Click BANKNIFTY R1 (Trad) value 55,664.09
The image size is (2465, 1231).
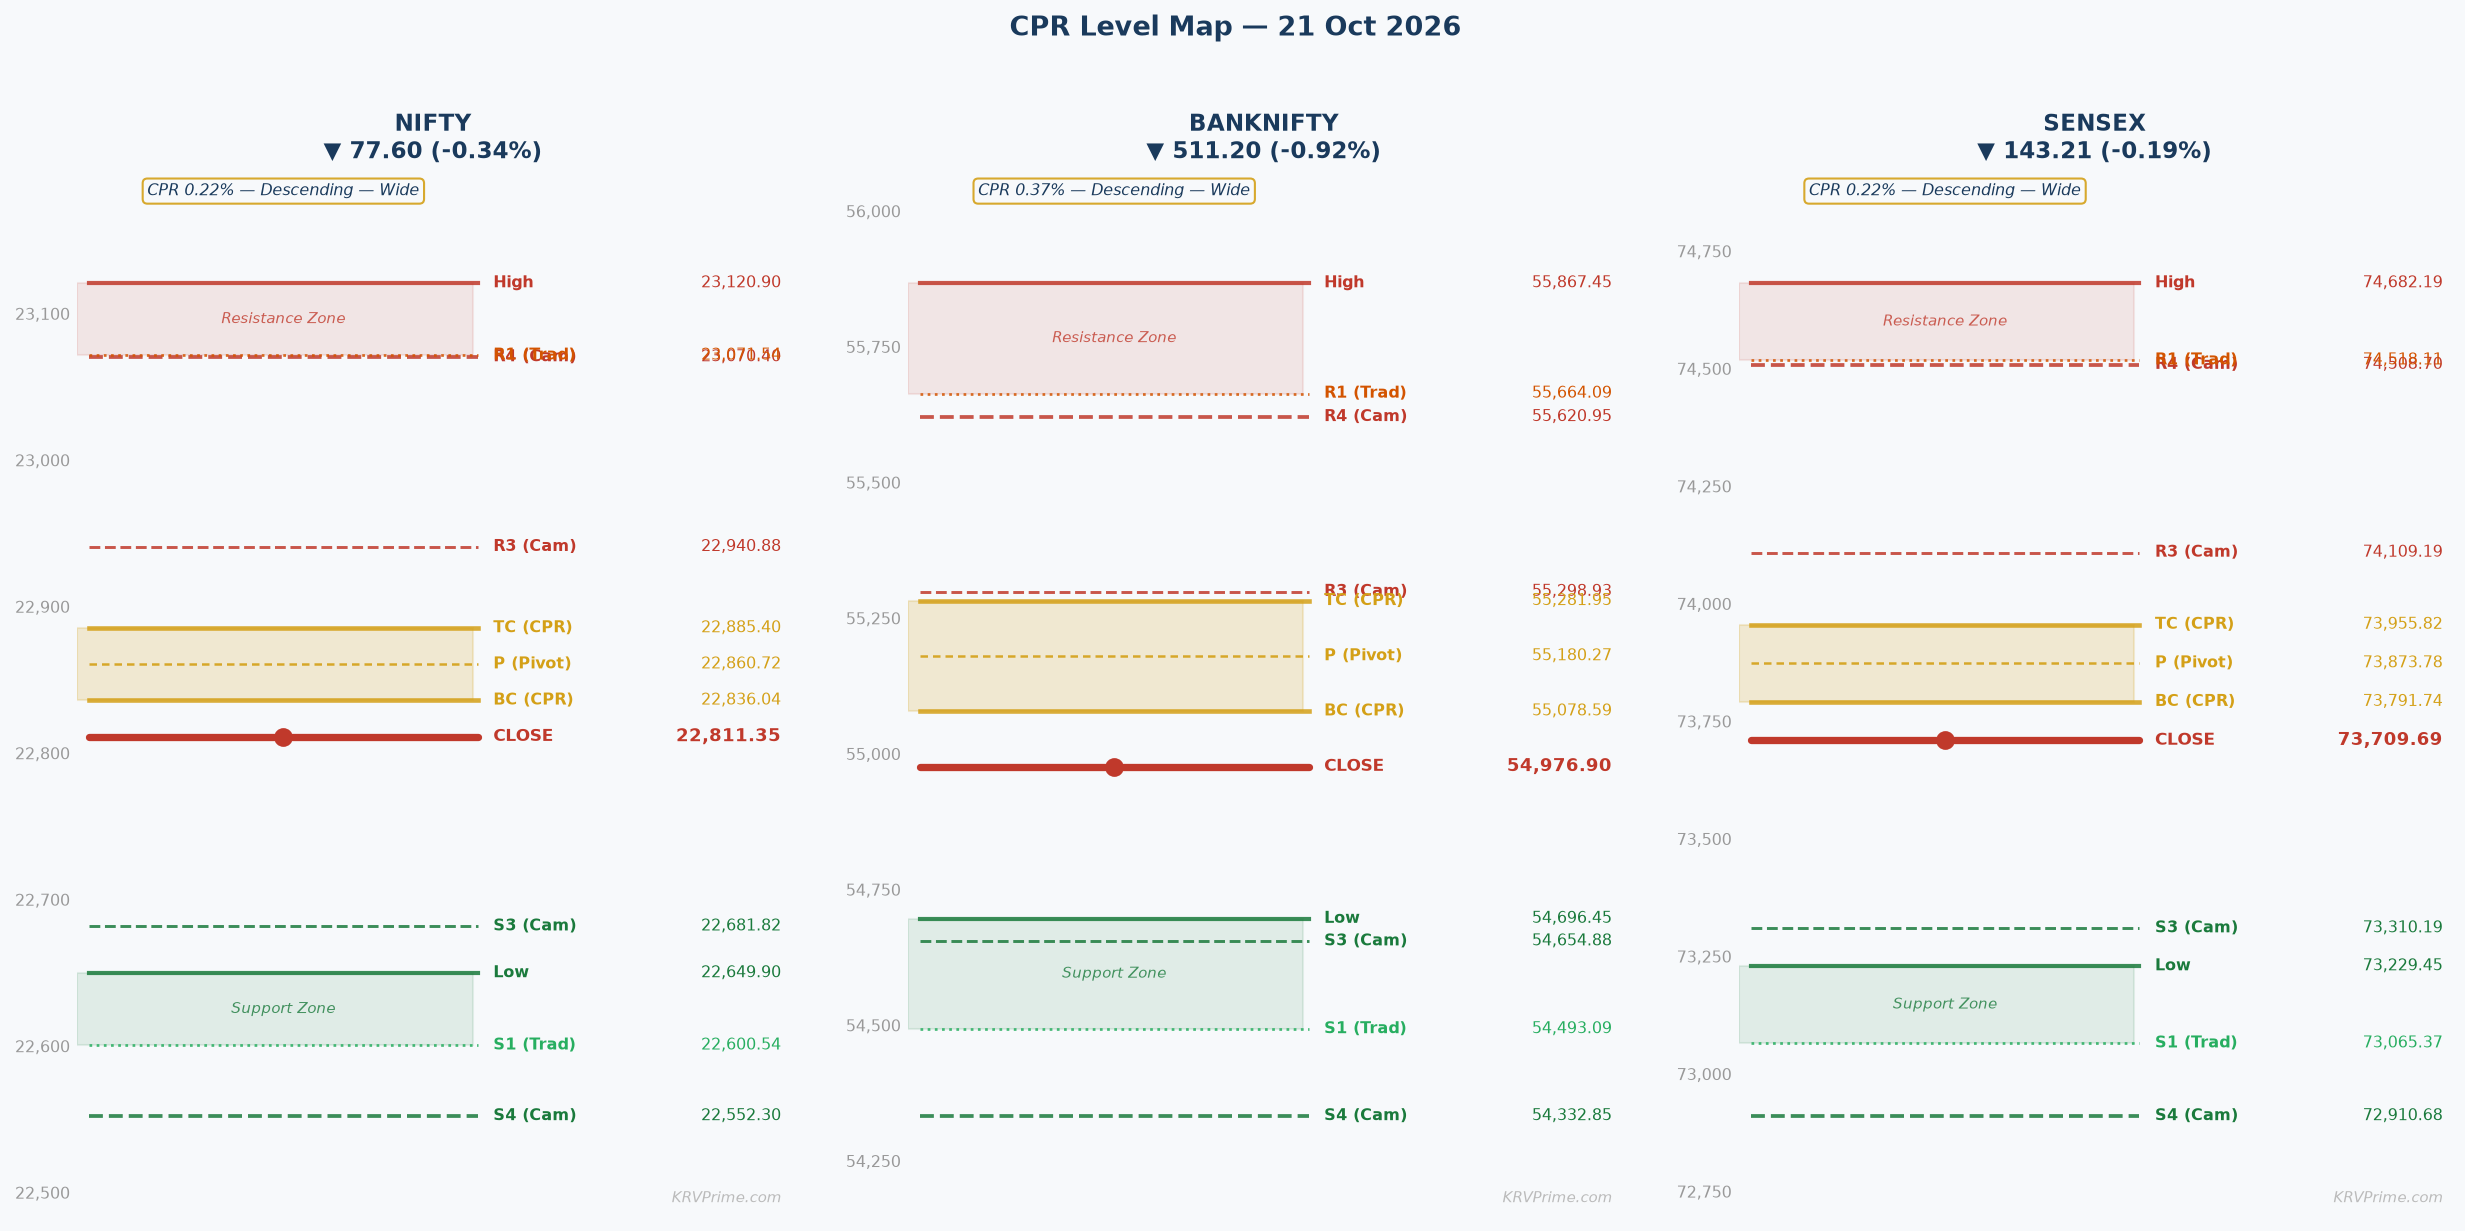1572,393
